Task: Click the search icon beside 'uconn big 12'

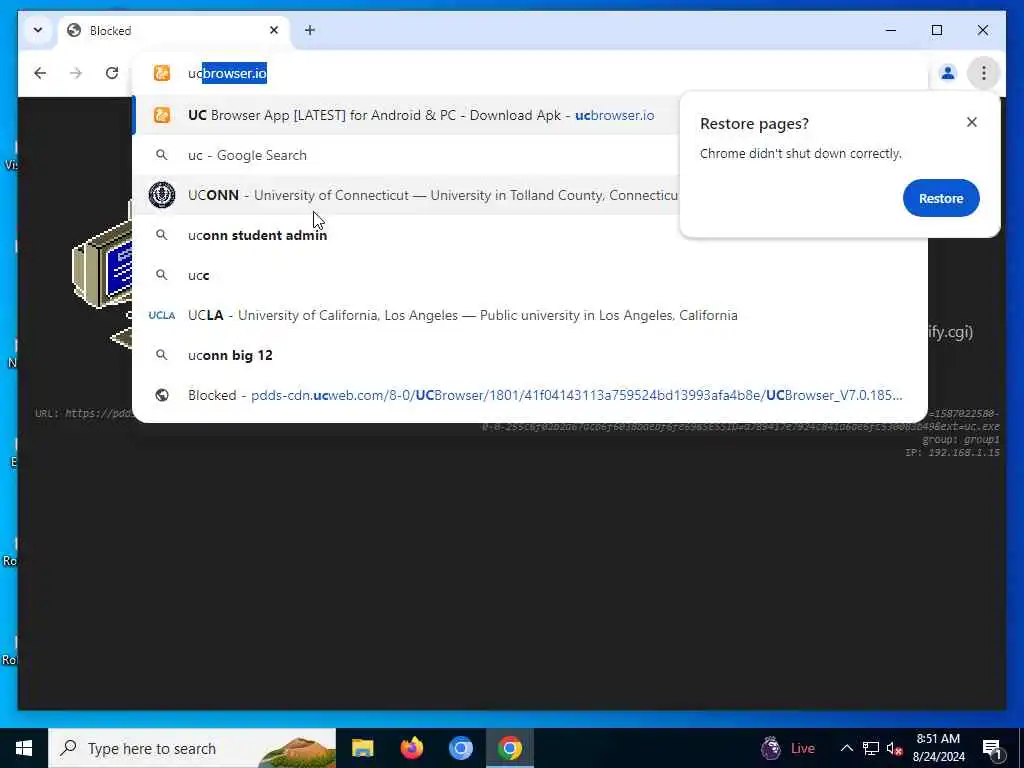Action: (x=162, y=355)
